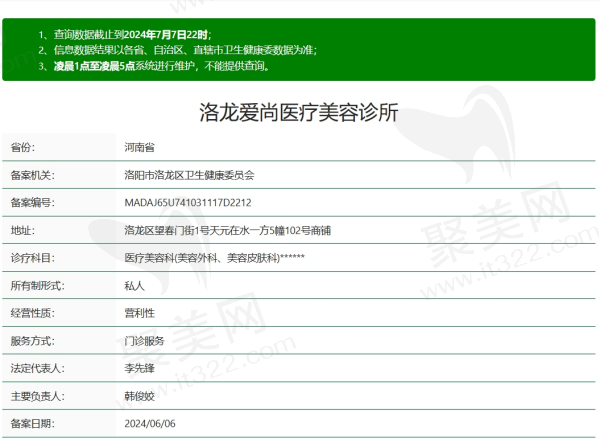This screenshot has width=600, height=438.
Task: Click the maintenance notice 凌晨1点至凌晨5点
Action: pos(154,66)
